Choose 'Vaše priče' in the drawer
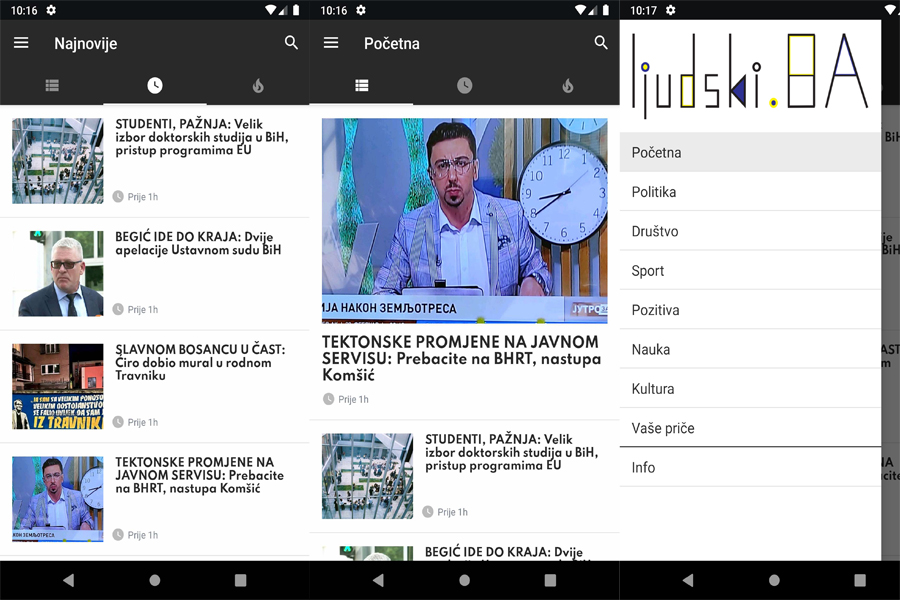 pyautogui.click(x=750, y=428)
